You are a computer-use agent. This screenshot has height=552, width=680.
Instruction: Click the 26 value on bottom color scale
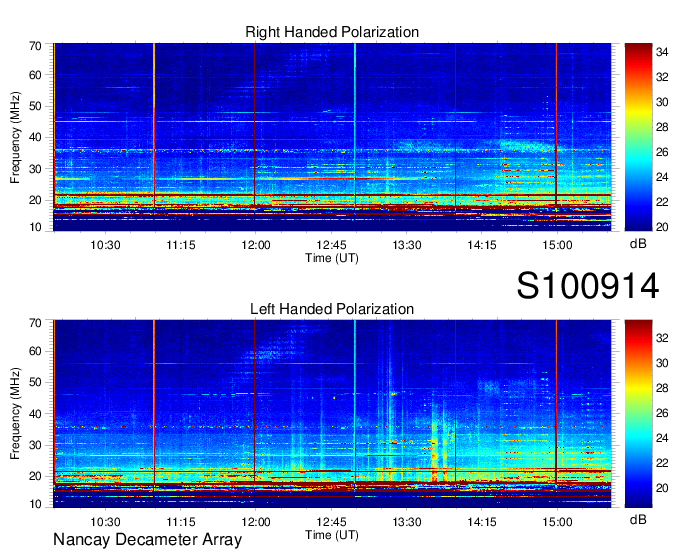pyautogui.click(x=662, y=413)
